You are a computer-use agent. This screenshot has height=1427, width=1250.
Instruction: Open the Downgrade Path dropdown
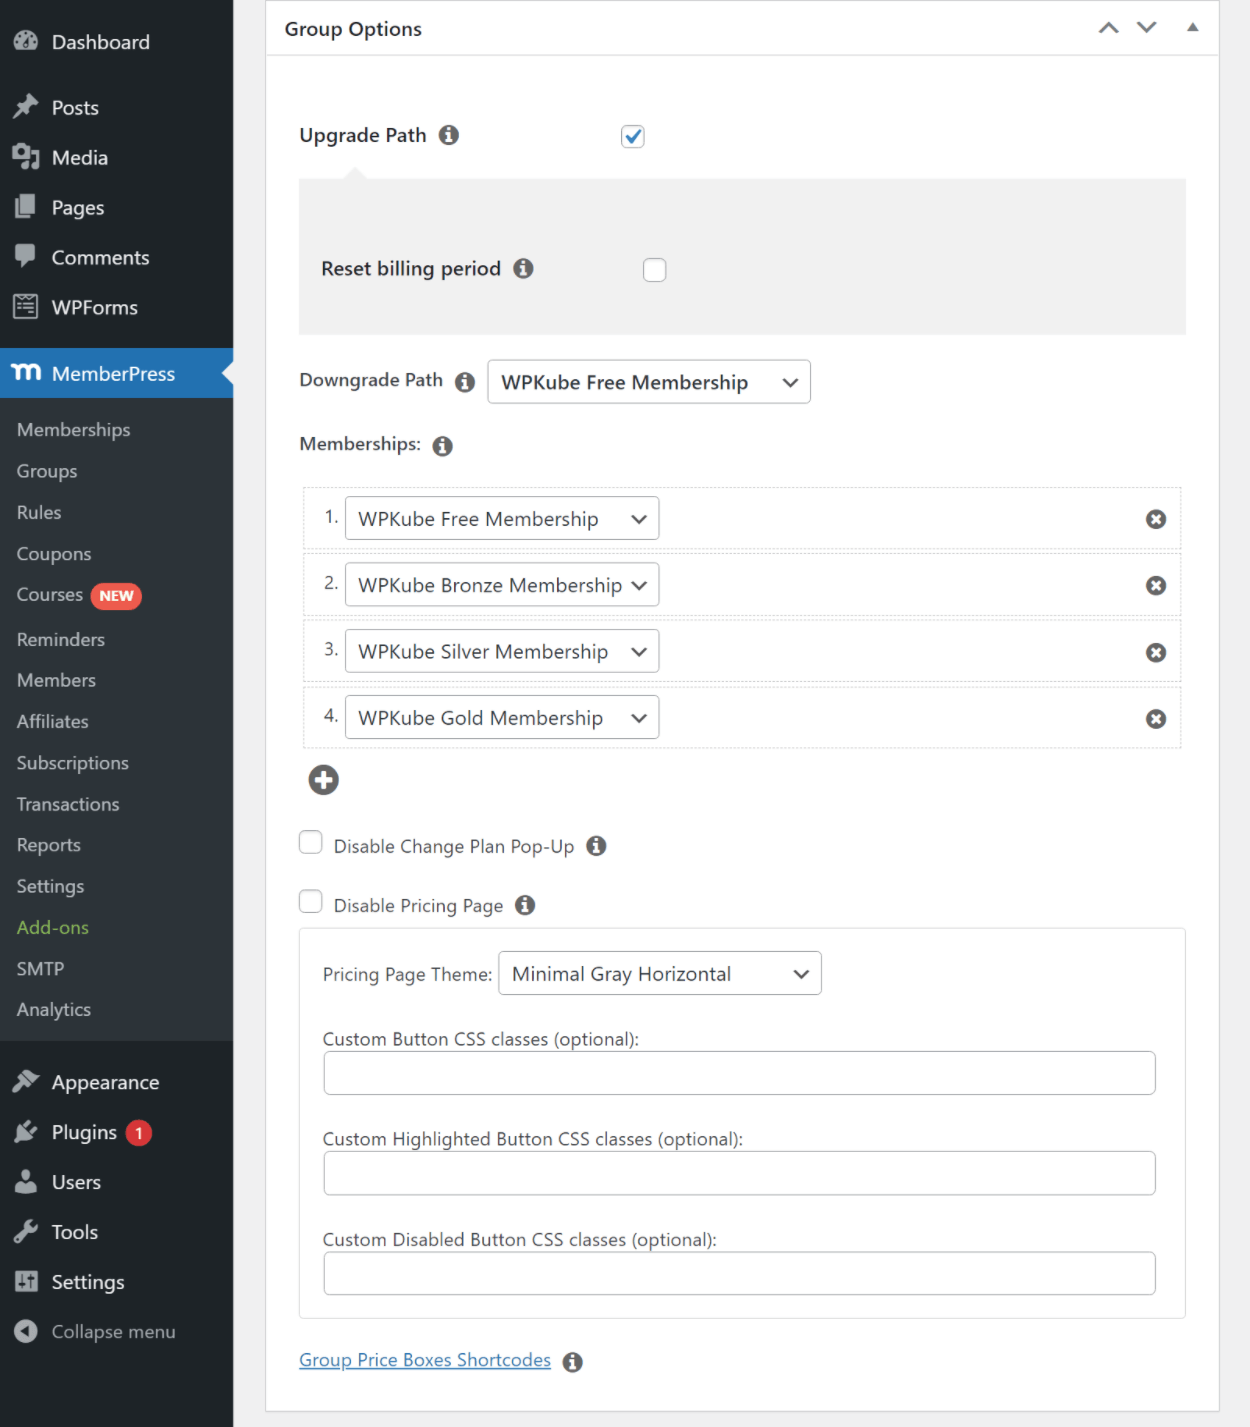[649, 382]
